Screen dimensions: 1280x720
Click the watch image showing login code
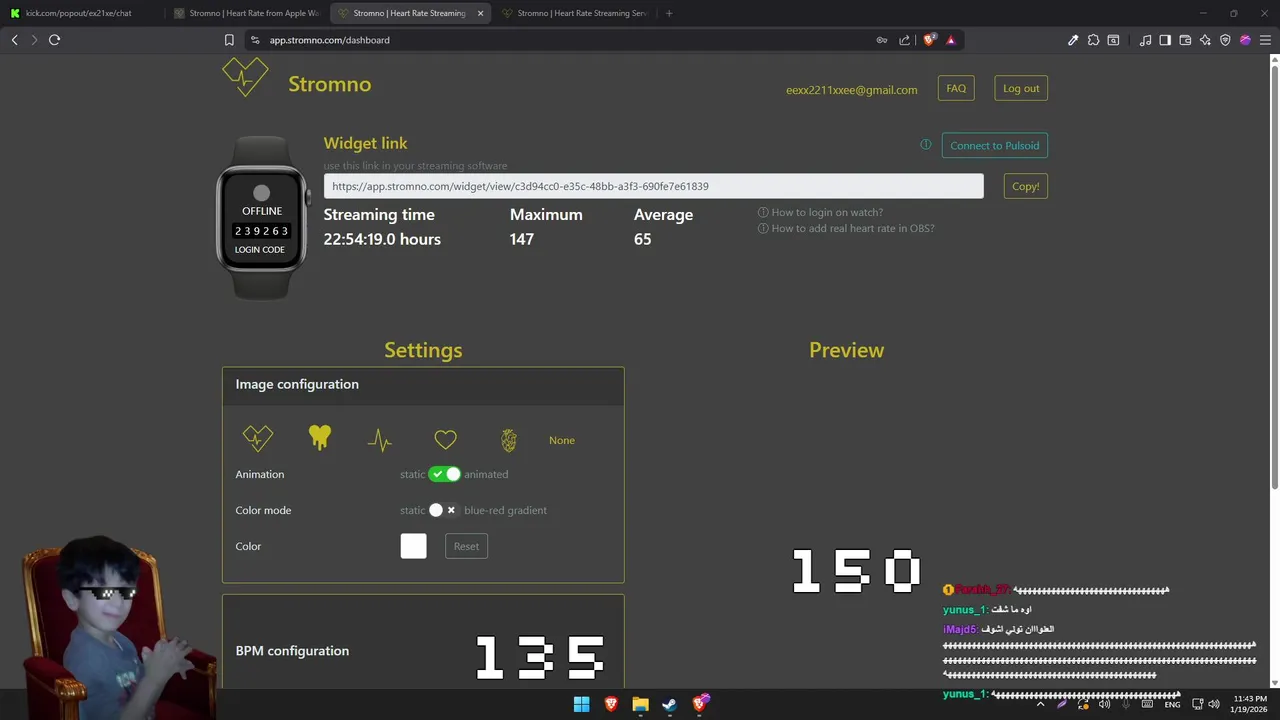click(261, 217)
